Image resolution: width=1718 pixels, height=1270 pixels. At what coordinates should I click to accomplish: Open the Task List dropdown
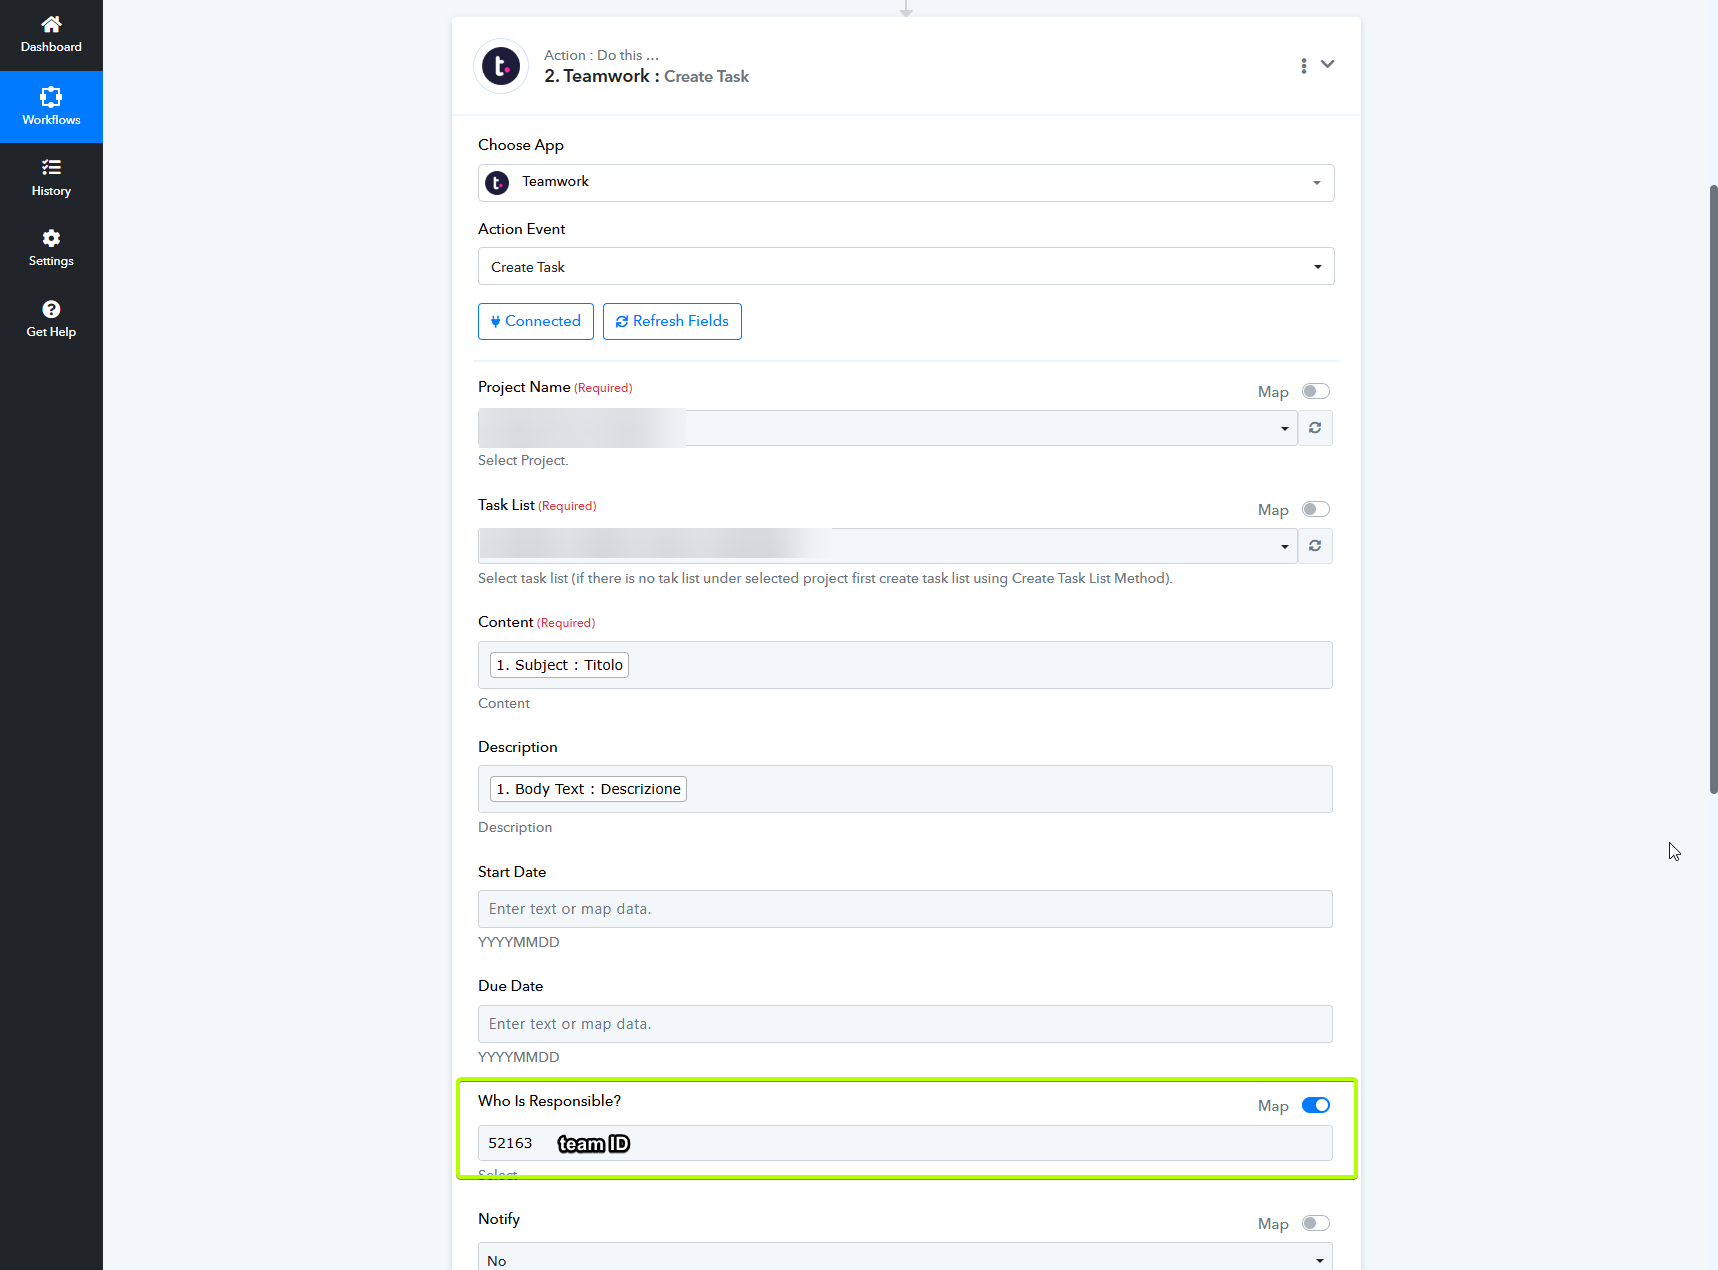888,546
